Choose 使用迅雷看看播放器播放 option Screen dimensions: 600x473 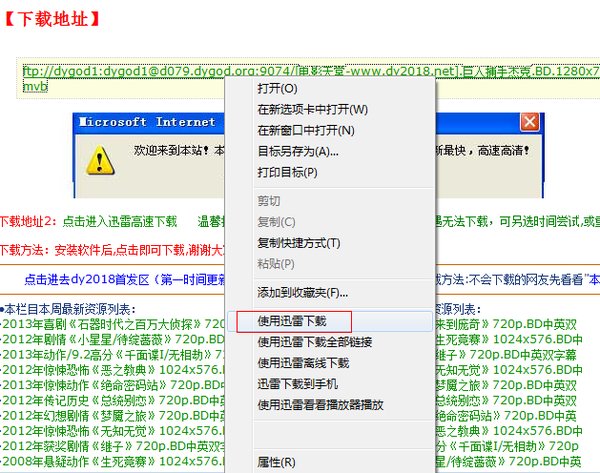click(320, 405)
